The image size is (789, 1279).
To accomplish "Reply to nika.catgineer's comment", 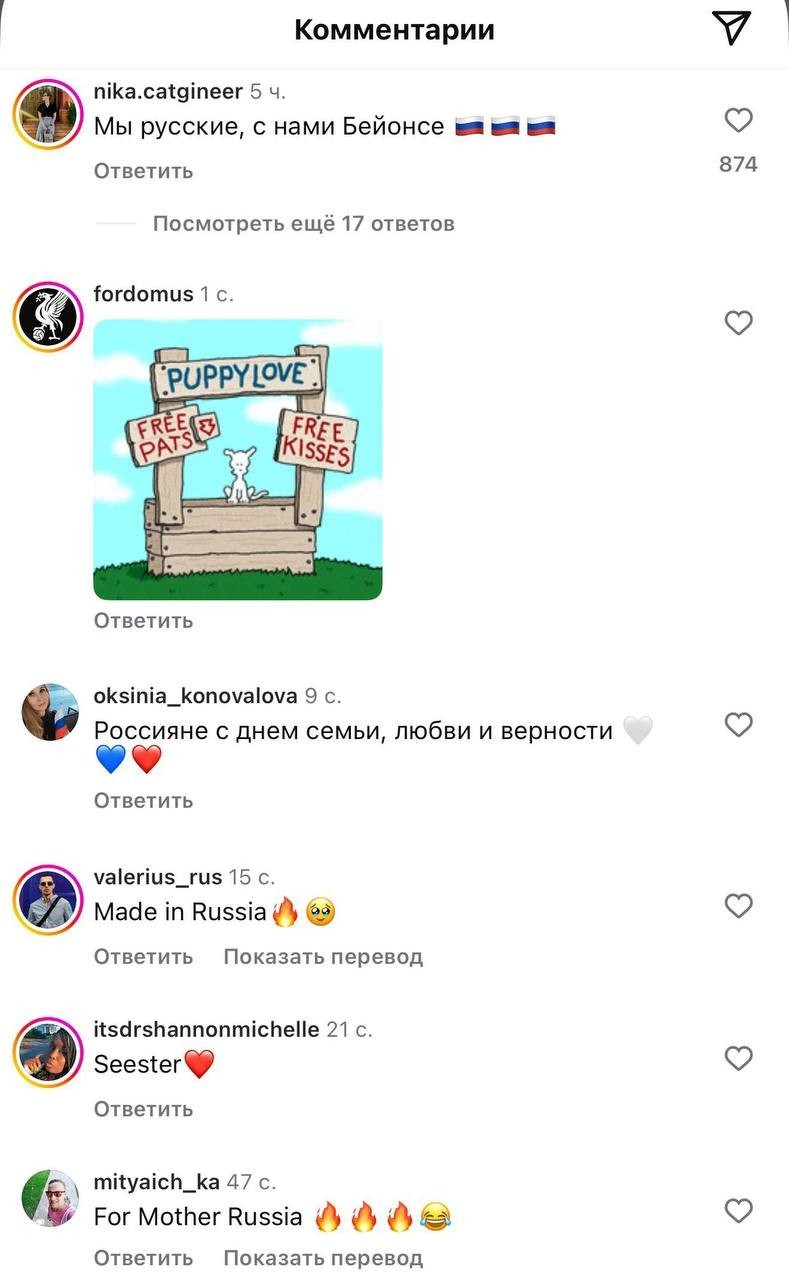I will click(143, 171).
